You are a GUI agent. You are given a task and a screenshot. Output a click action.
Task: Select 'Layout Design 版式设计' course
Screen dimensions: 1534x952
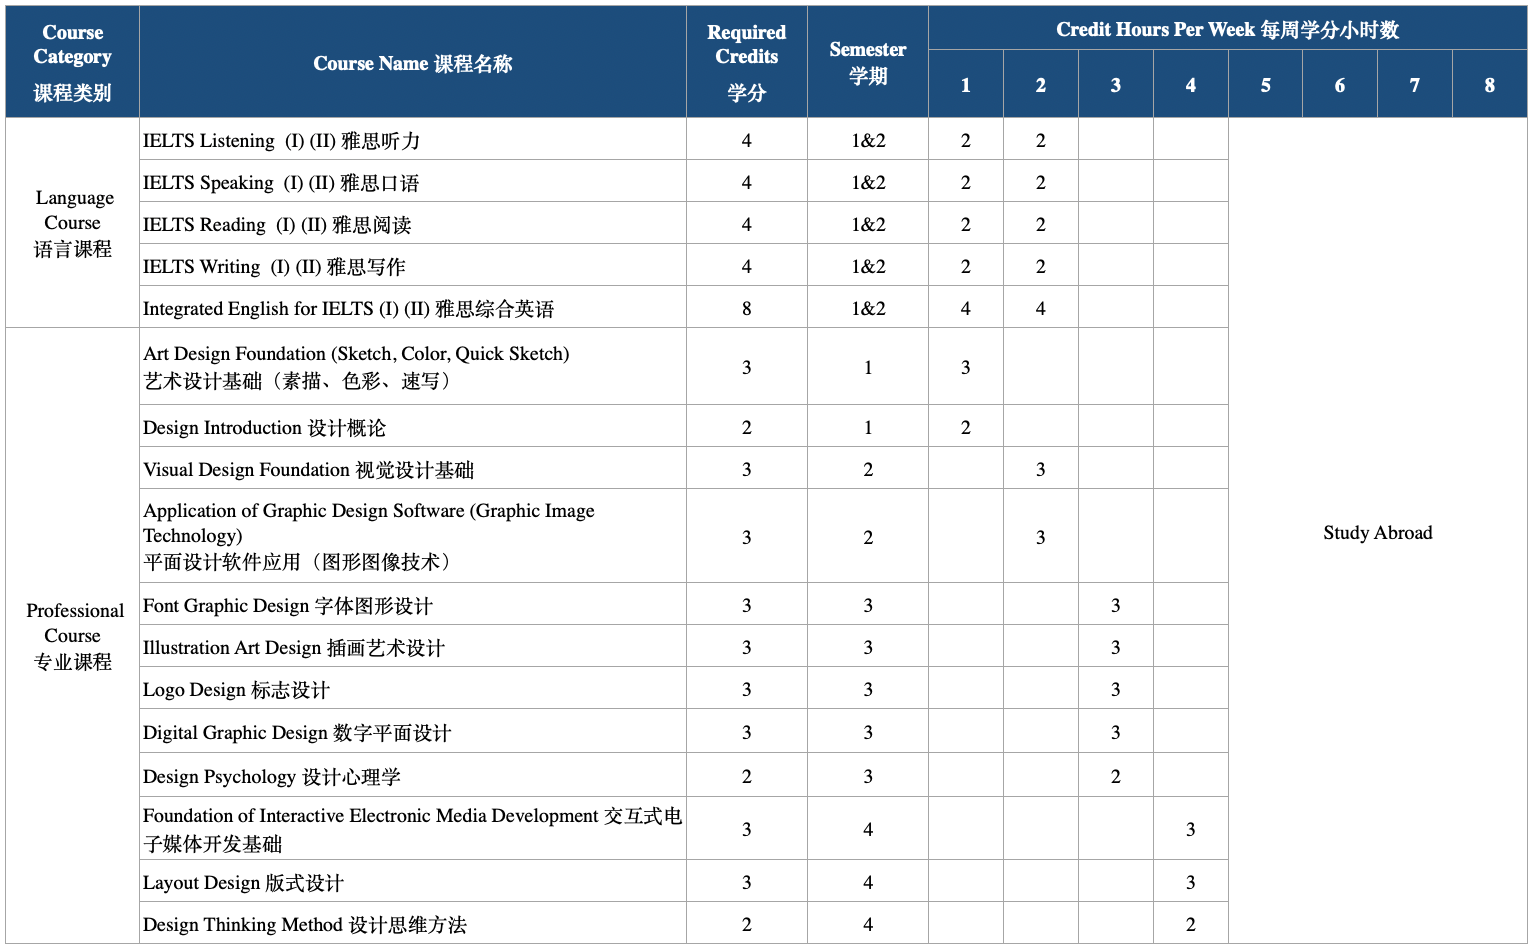[413, 882]
